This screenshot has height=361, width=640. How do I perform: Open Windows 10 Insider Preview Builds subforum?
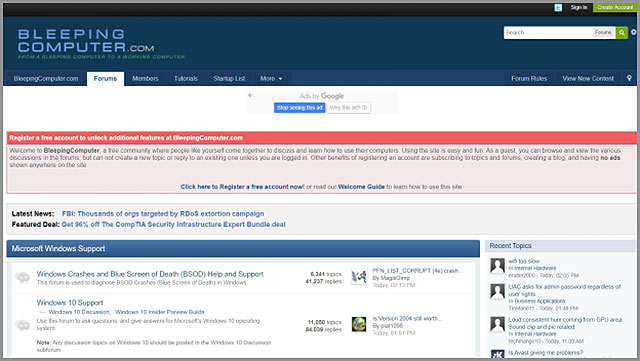tap(160, 312)
